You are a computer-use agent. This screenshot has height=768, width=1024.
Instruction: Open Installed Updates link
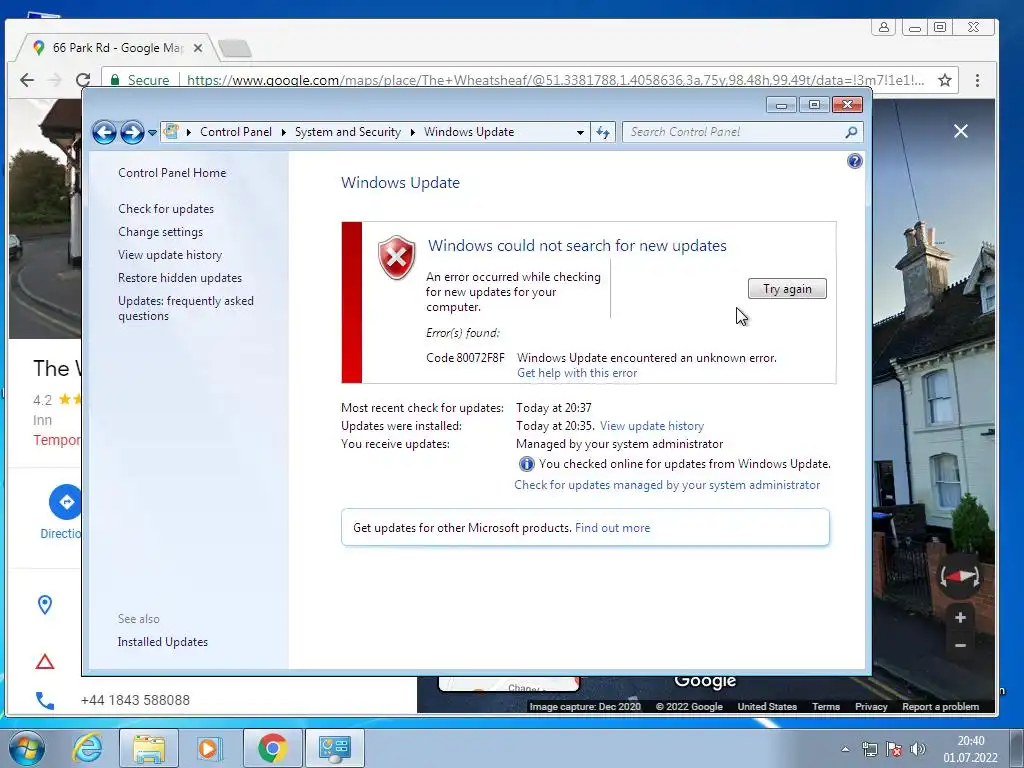(163, 642)
